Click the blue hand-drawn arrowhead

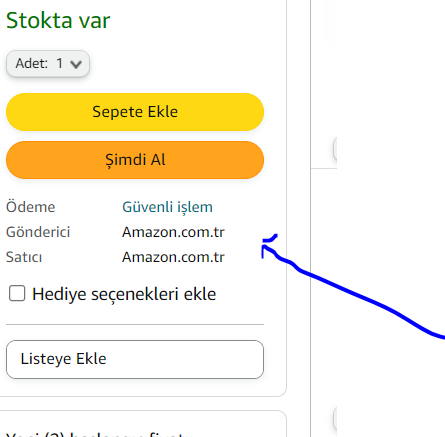(268, 246)
